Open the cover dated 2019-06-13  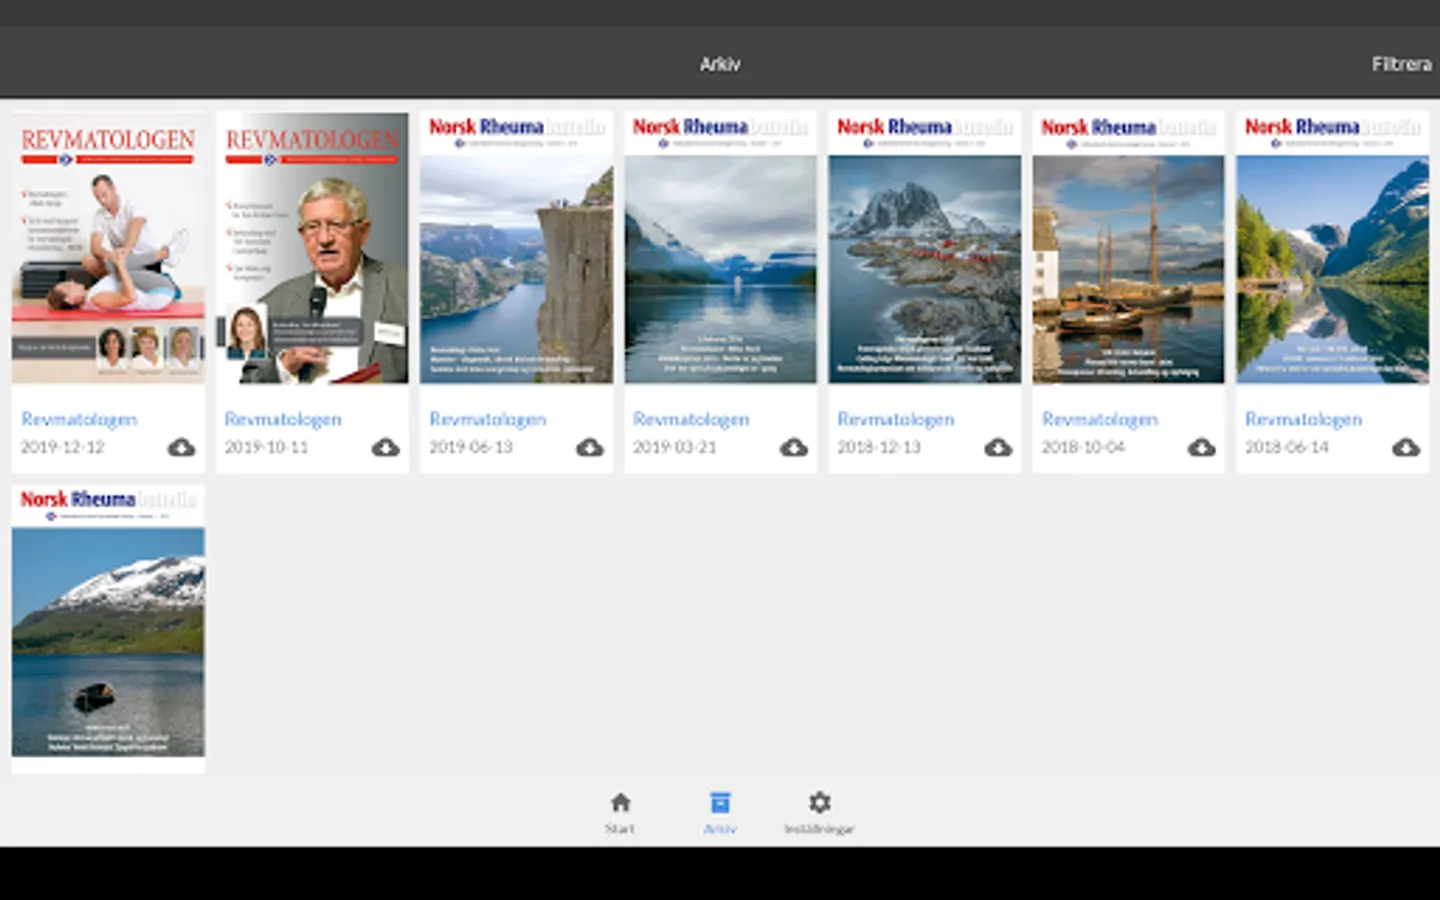pos(516,248)
